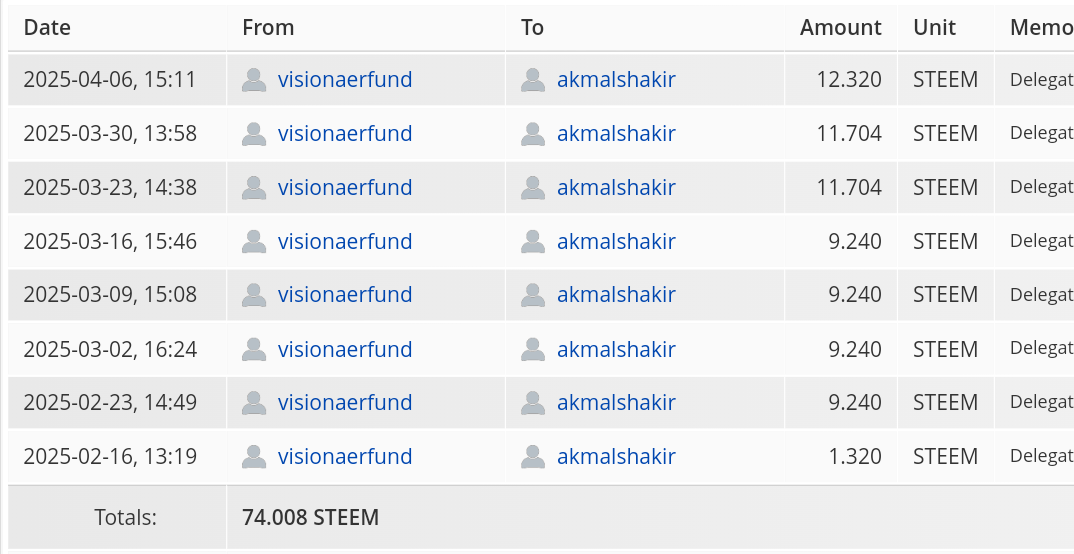Click visionaerfund avatar icon in 2025-03-02 row
The image size is (1074, 554).
[254, 349]
